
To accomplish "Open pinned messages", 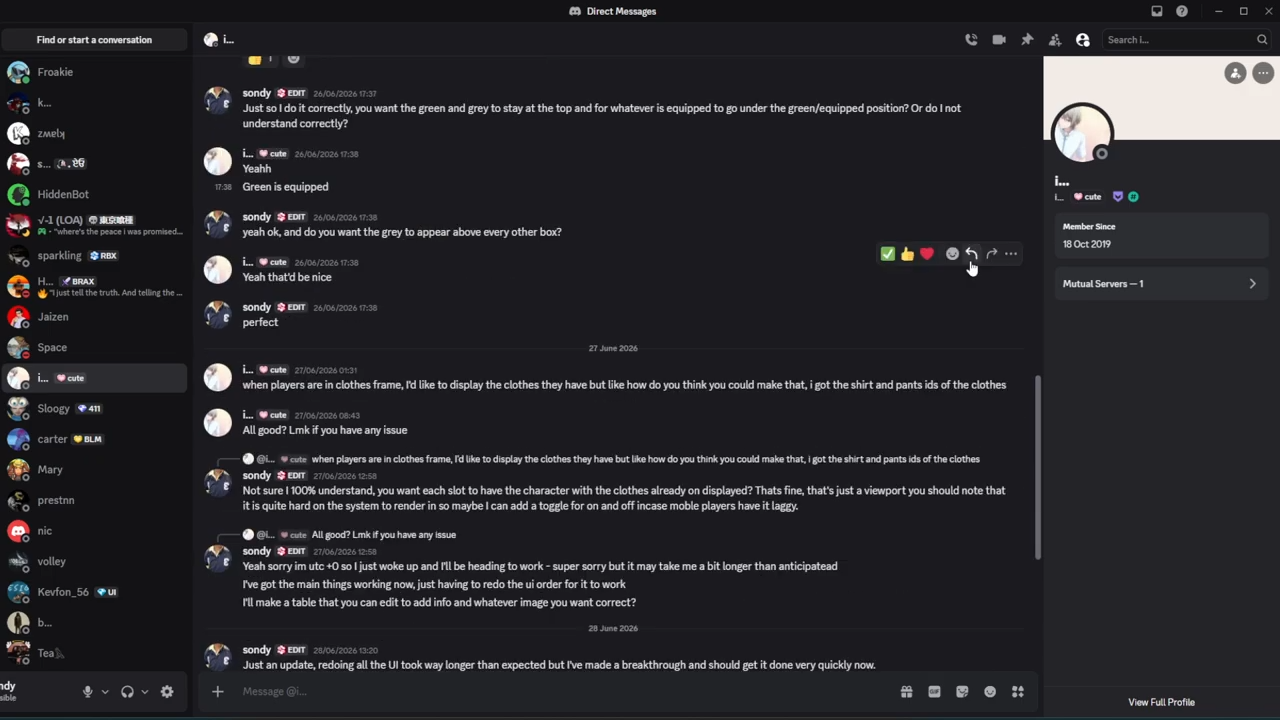I will tap(1027, 40).
